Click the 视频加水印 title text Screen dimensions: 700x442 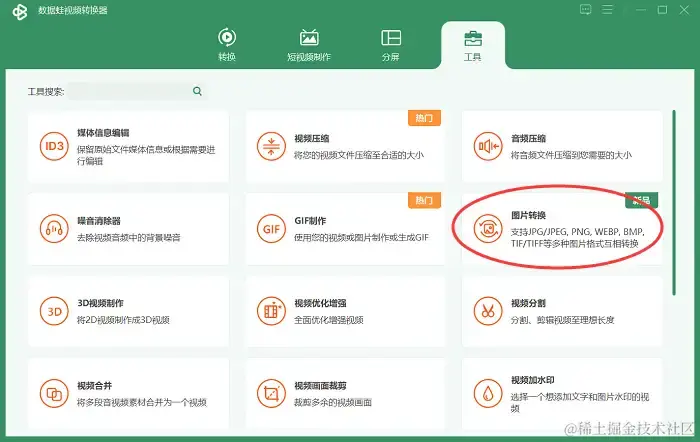533,380
